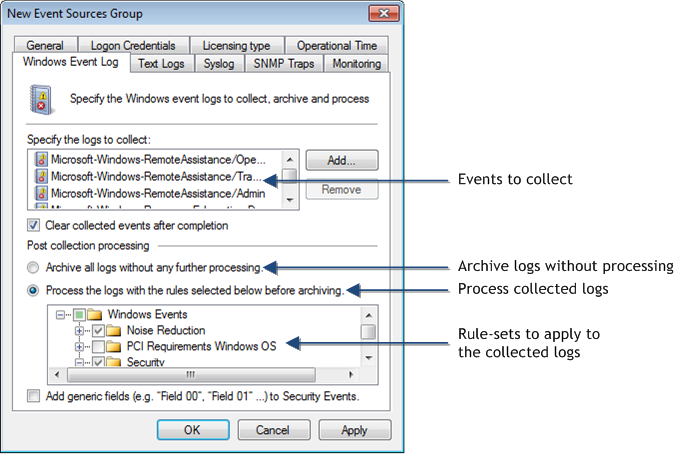
Task: Click the rule-set tree scroll up arrow
Action: click(x=368, y=315)
